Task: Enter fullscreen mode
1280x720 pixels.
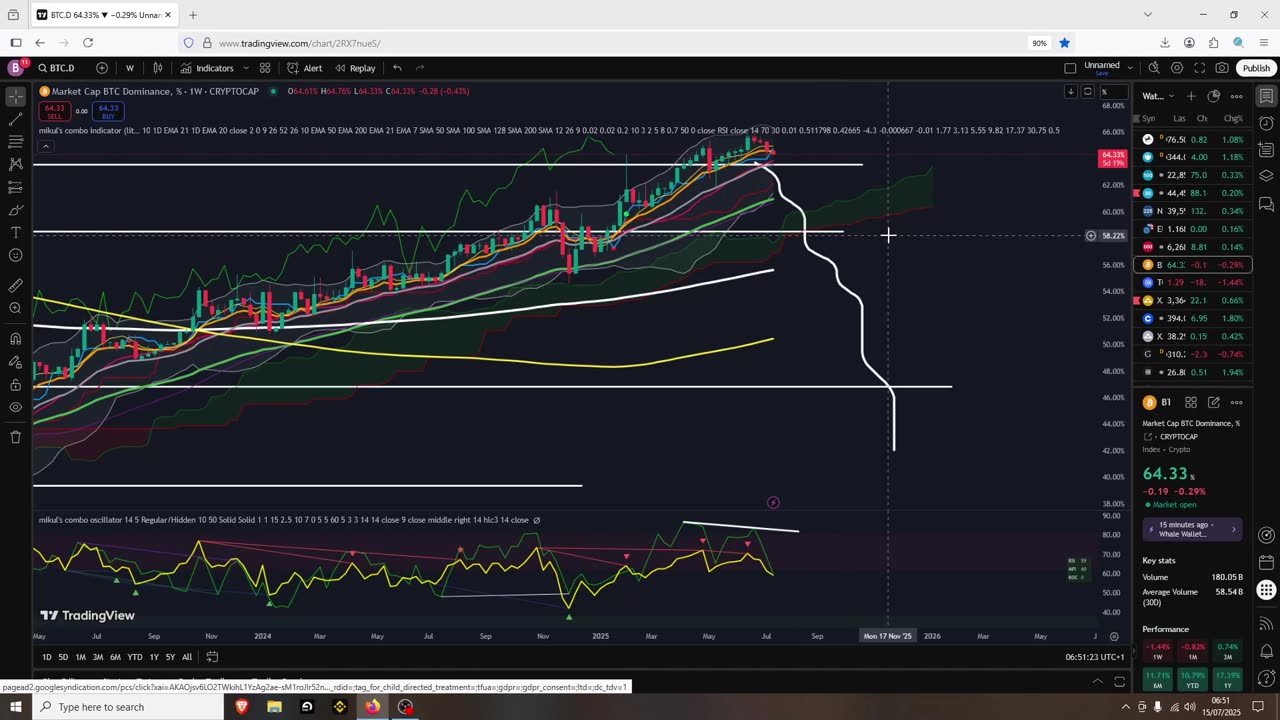Action: click(x=1199, y=68)
